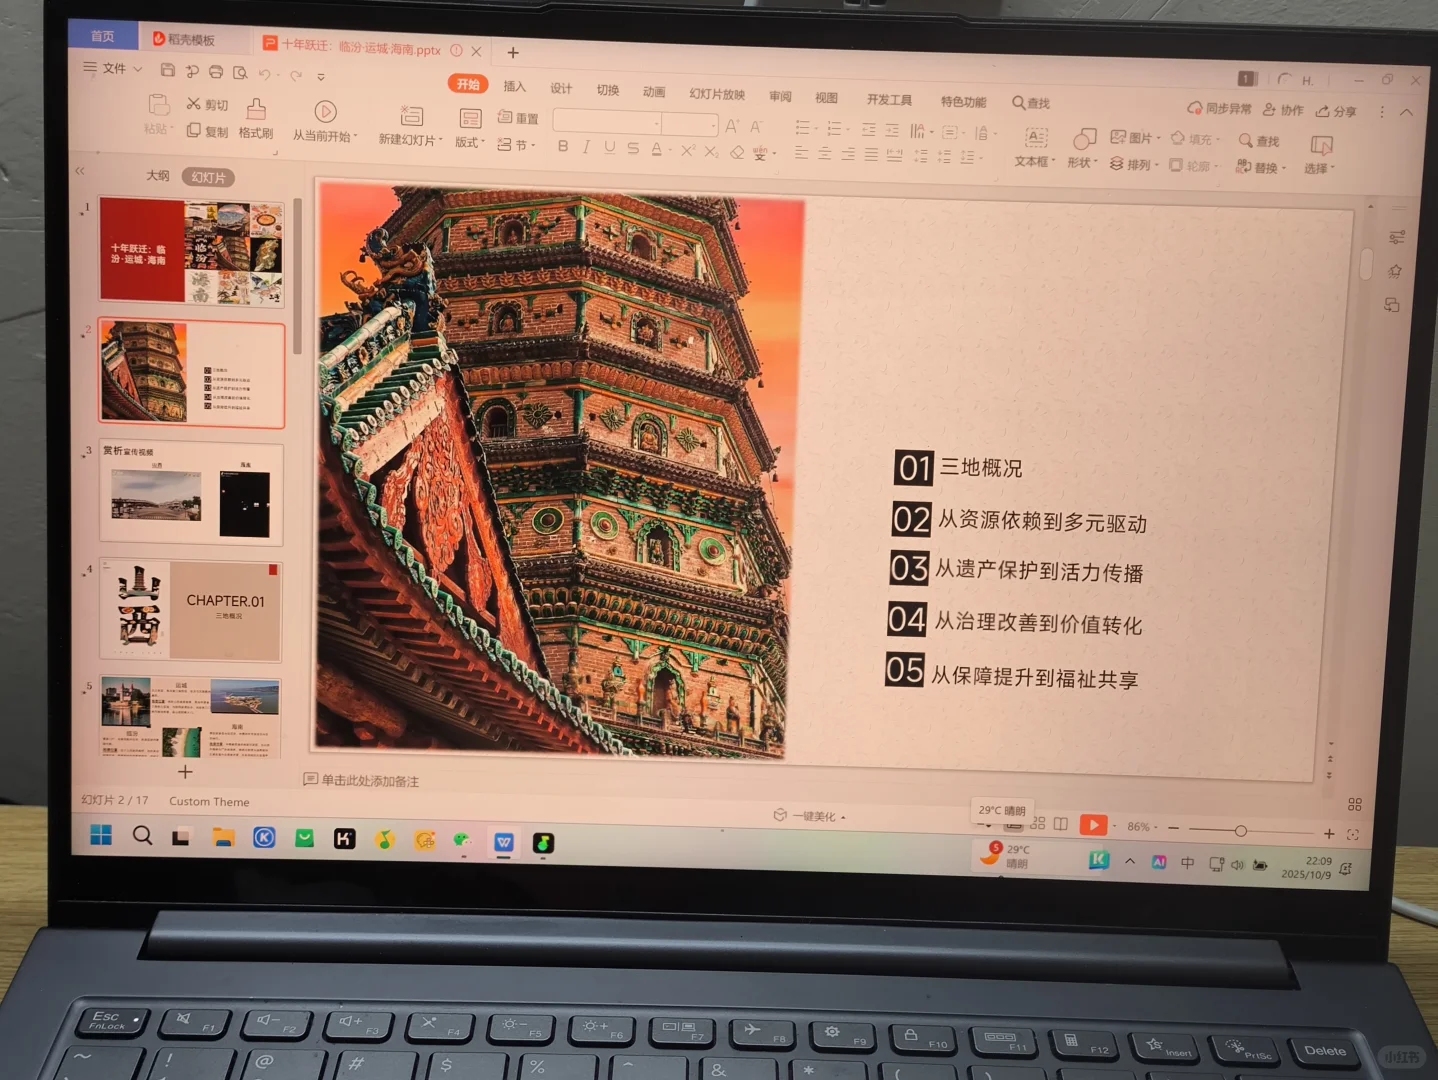Undo the last action
This screenshot has width=1438, height=1080.
pyautogui.click(x=265, y=74)
